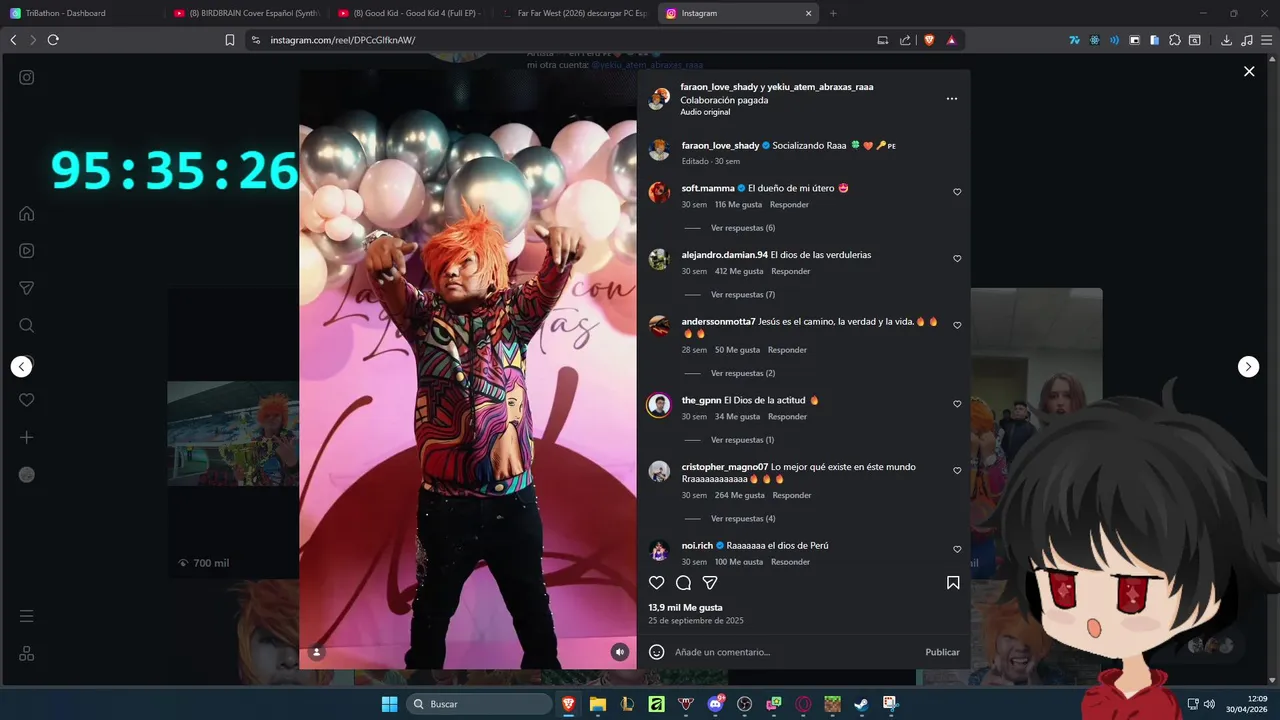Open Steam from the taskbar

coord(861,704)
